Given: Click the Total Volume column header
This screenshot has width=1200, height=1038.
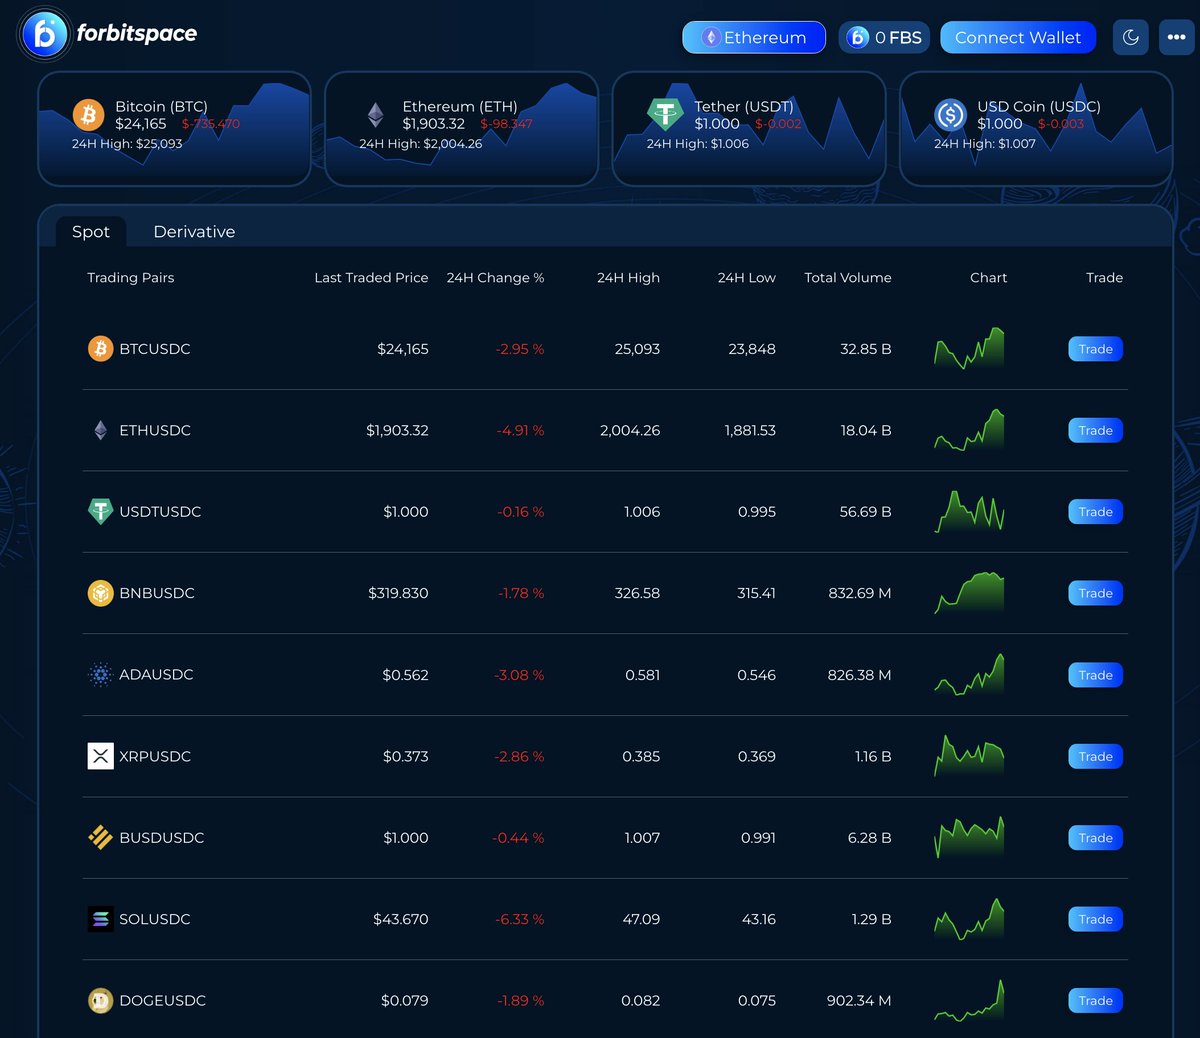Looking at the screenshot, I should [x=848, y=278].
